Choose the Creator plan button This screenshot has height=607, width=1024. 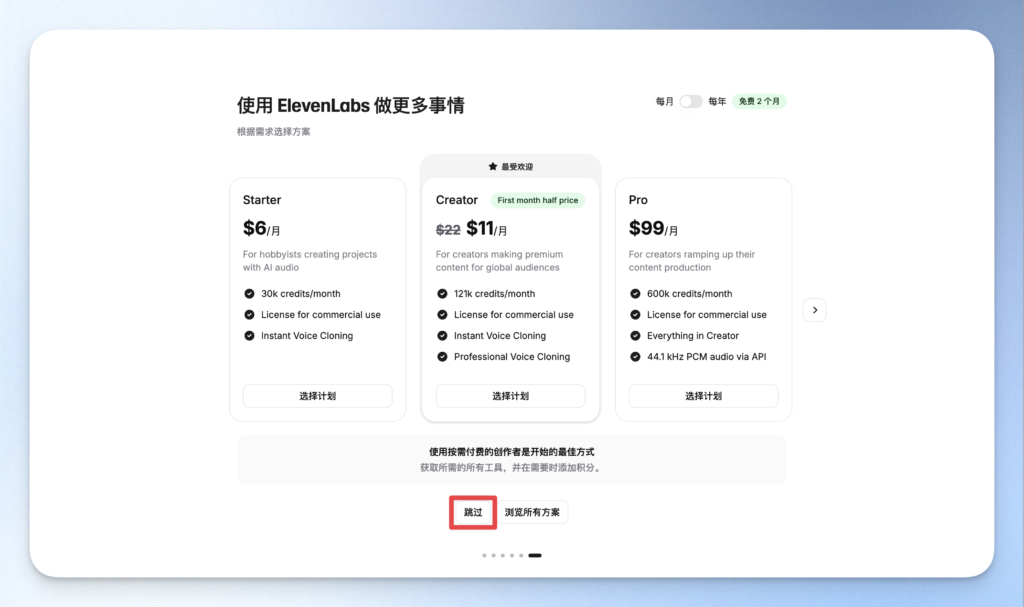tap(510, 396)
